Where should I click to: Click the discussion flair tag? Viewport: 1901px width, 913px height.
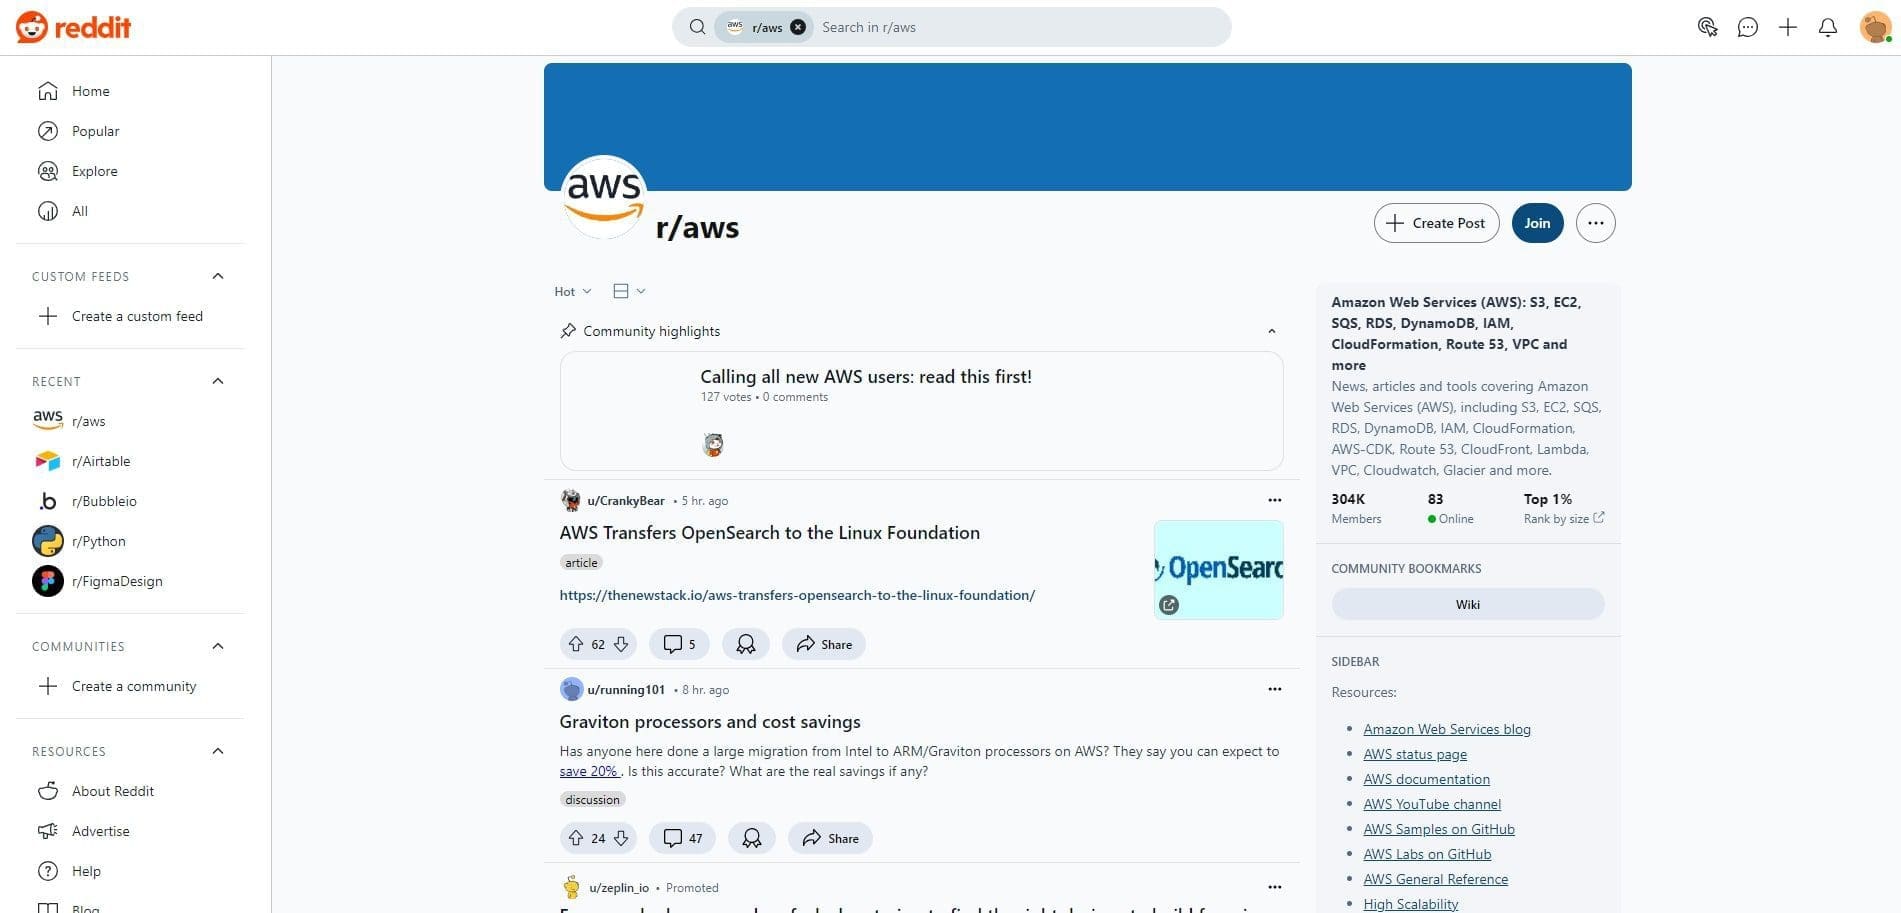pos(592,800)
